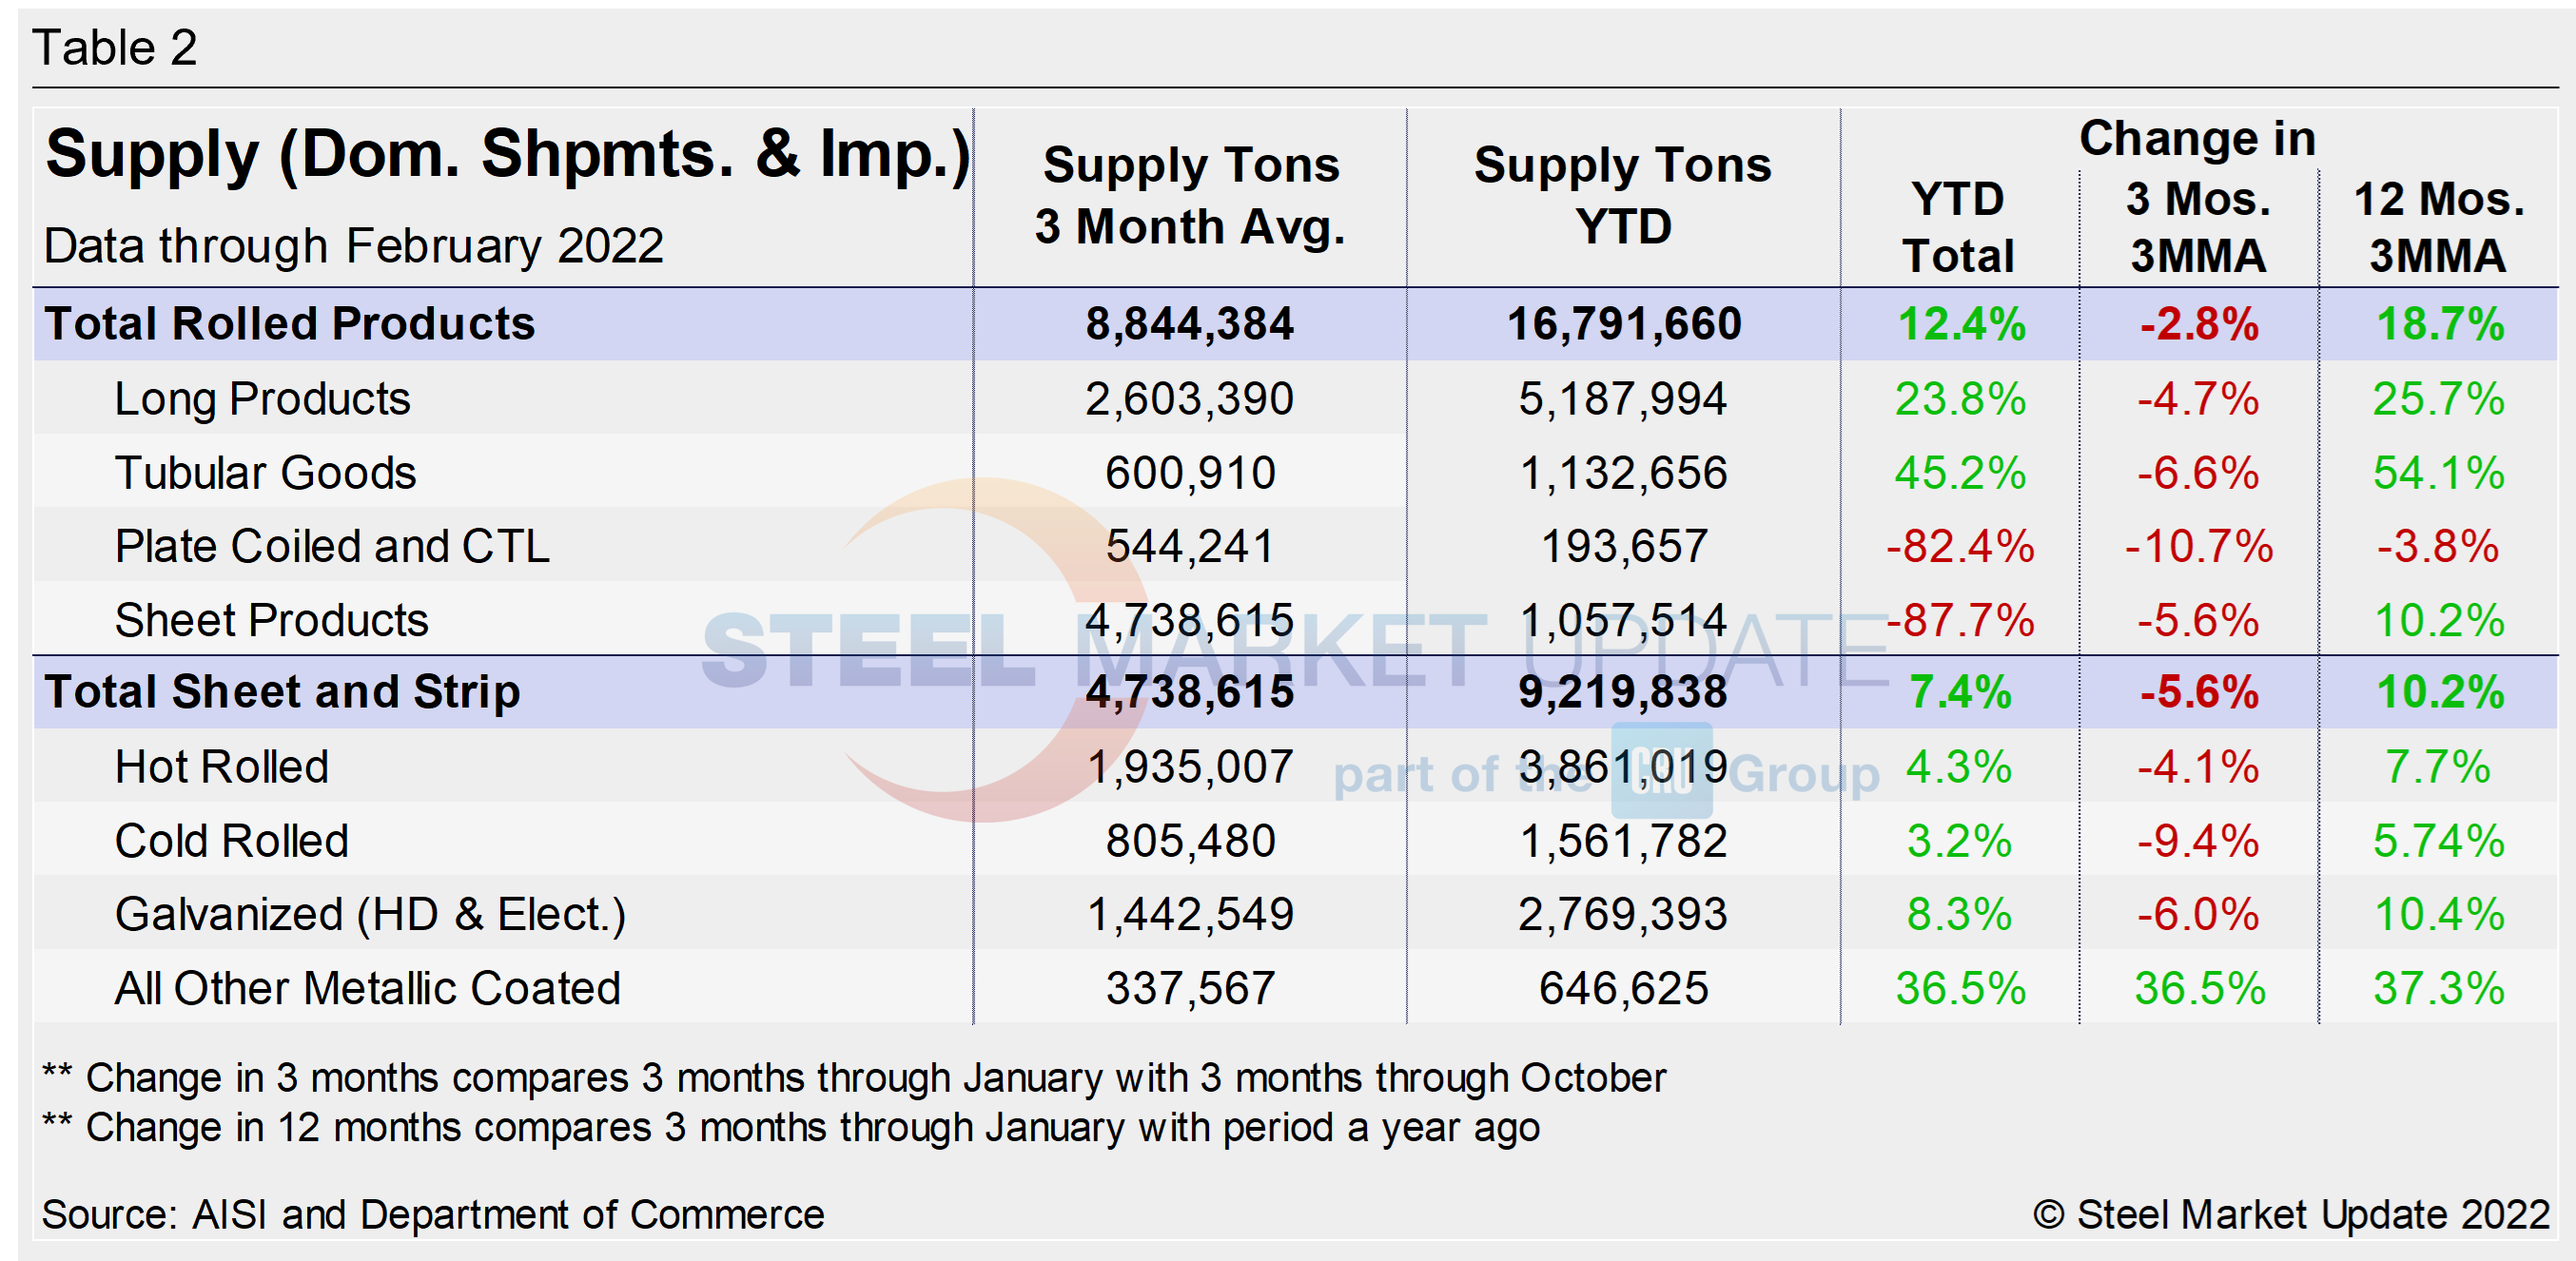Click the "Supply Tons 3 Month Avg." column header
This screenshot has width=2576, height=1261.
(x=1190, y=195)
